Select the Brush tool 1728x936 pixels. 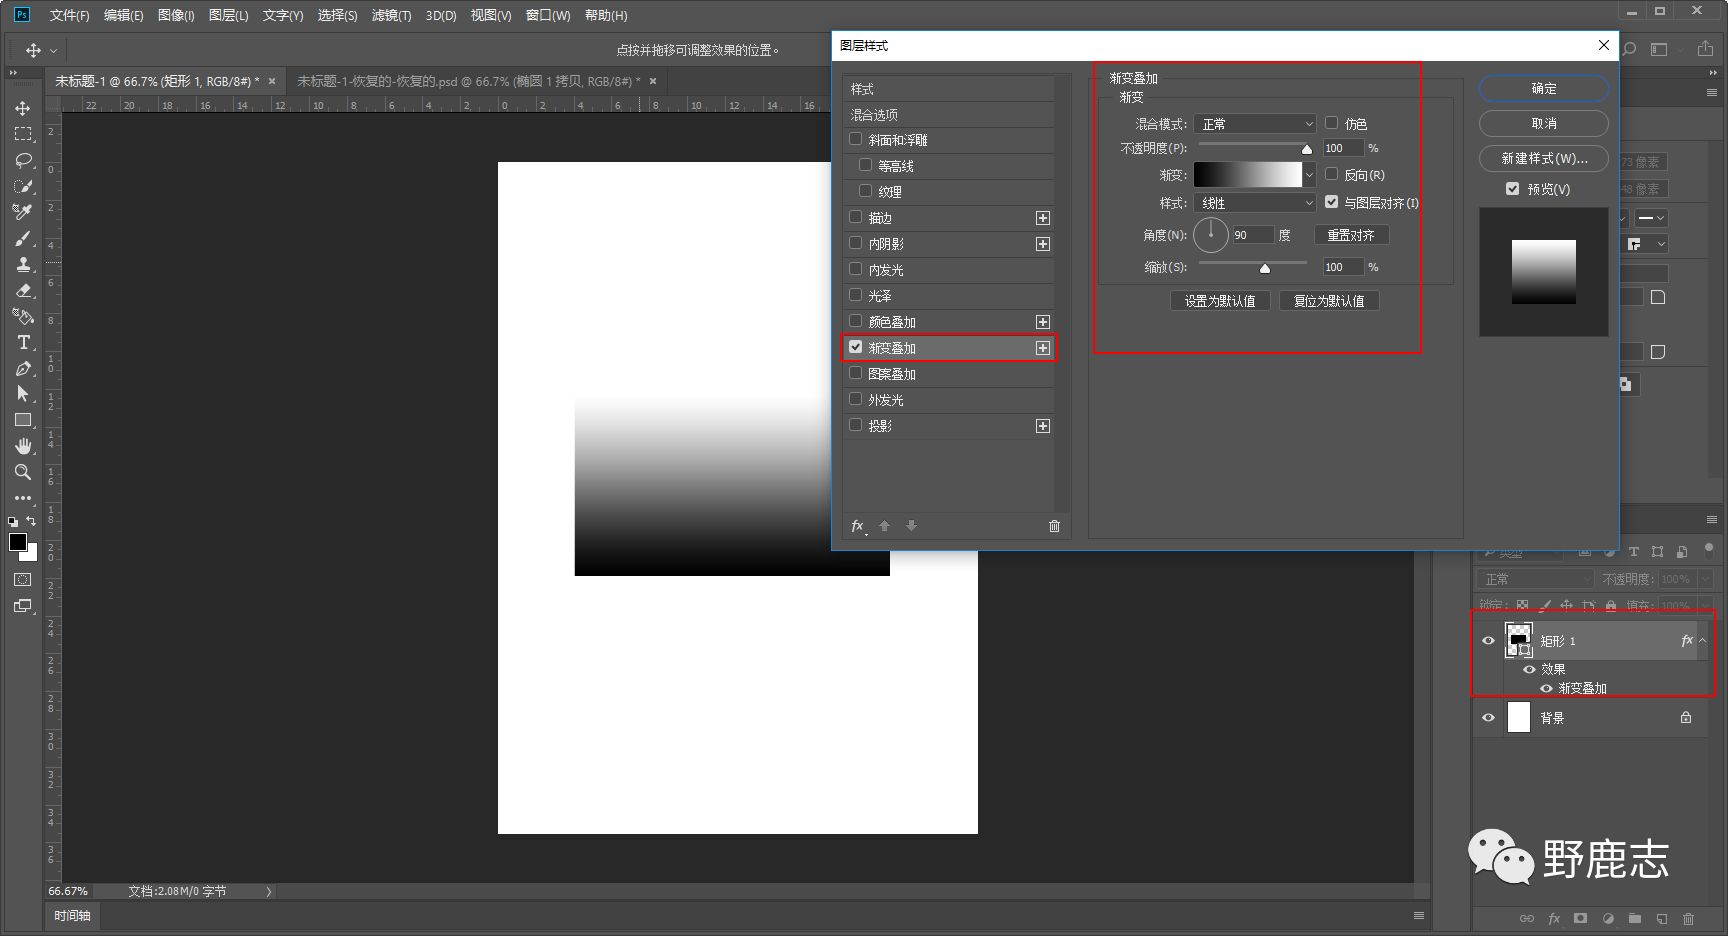pyautogui.click(x=23, y=239)
